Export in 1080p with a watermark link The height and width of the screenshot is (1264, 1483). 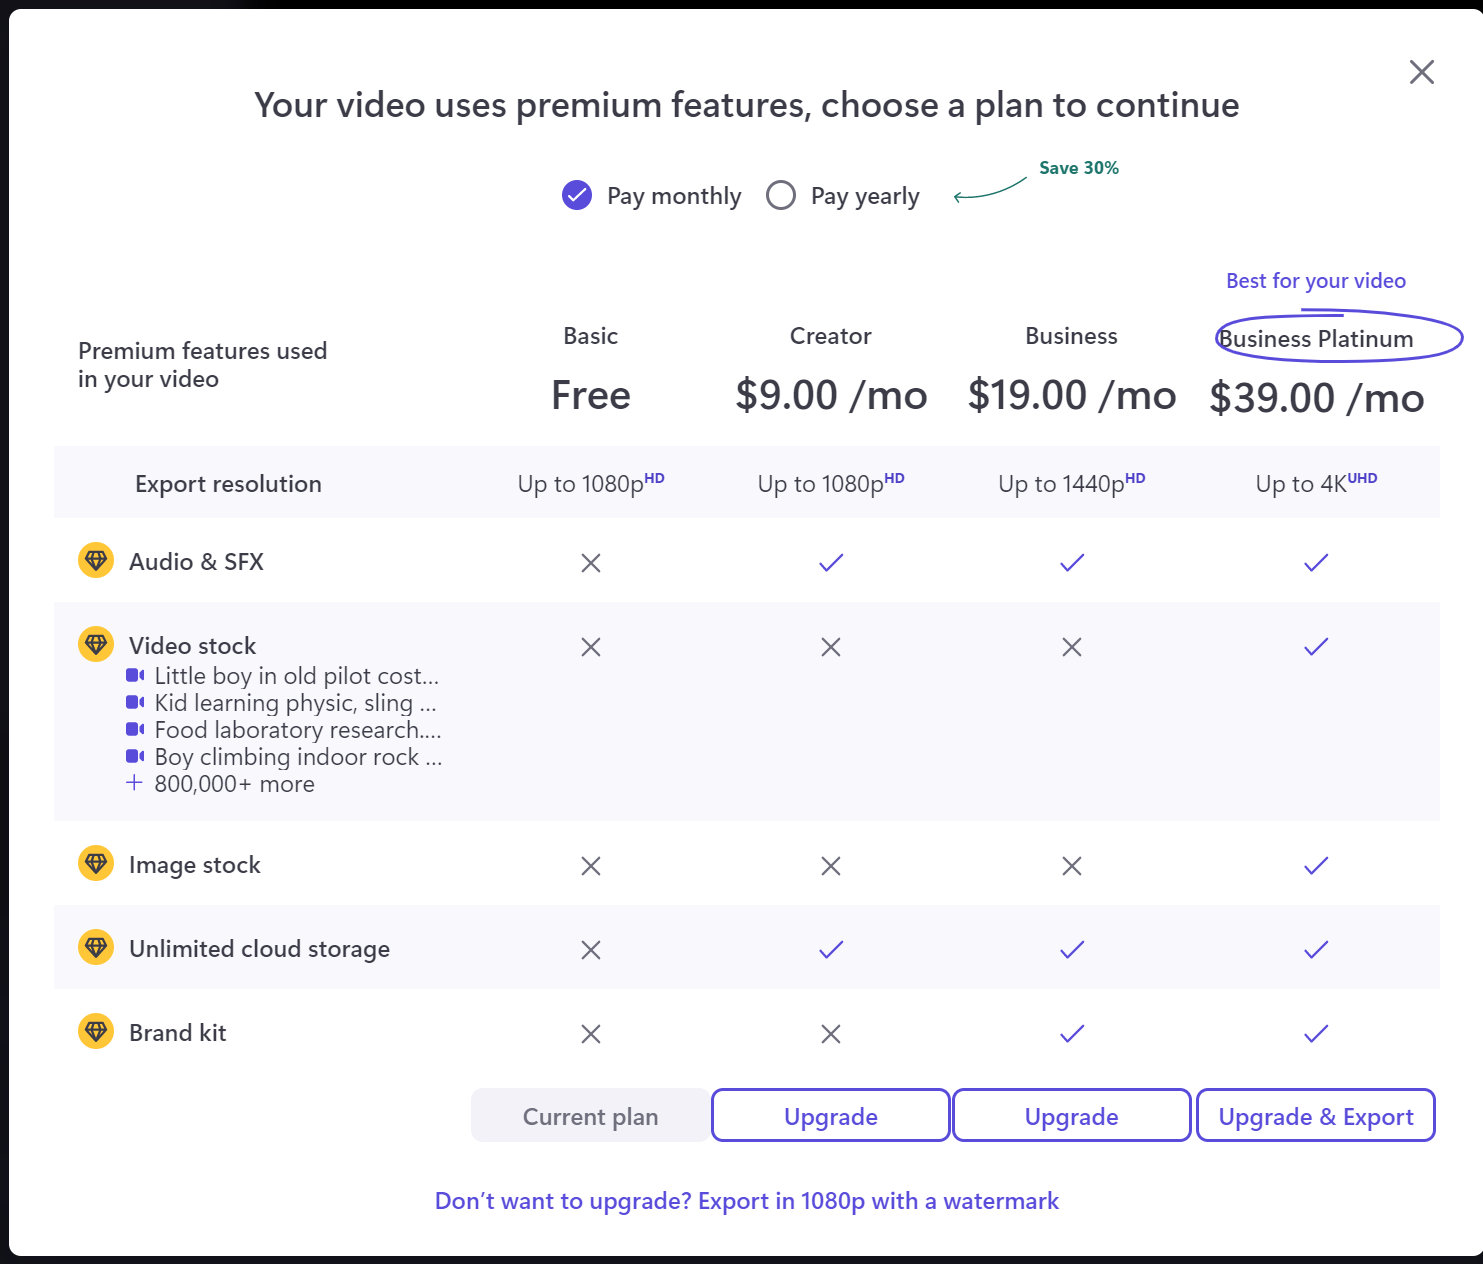click(747, 1201)
